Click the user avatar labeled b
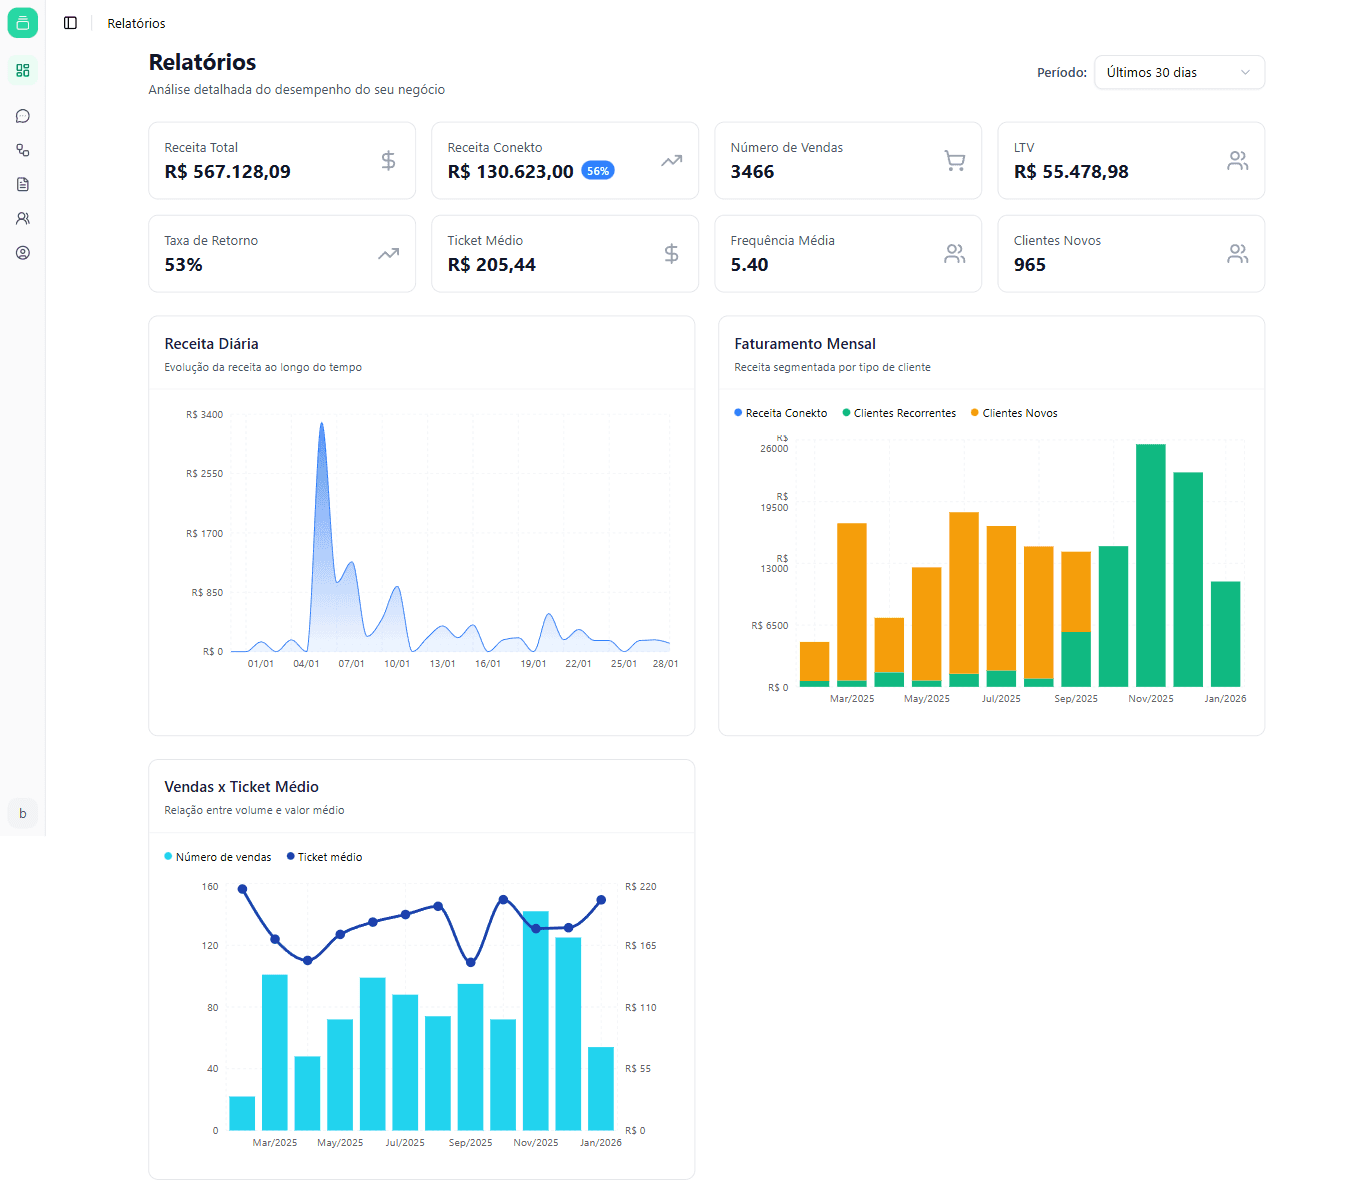This screenshot has height=1195, width=1368. pyautogui.click(x=22, y=813)
